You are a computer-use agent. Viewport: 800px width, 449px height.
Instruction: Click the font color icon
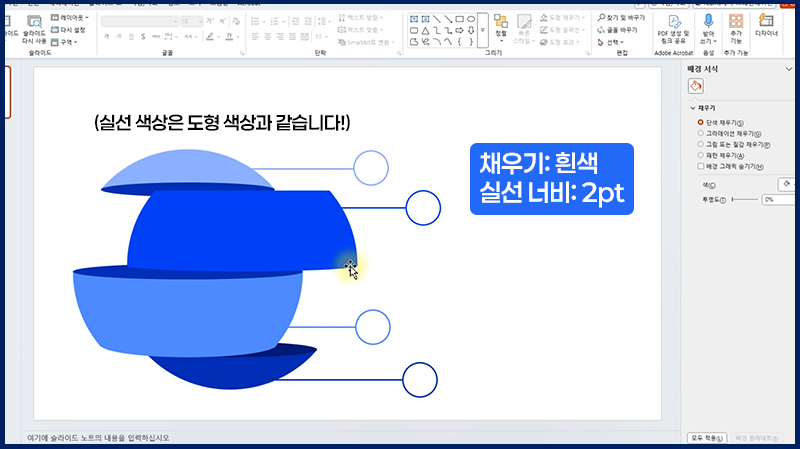[x=229, y=37]
